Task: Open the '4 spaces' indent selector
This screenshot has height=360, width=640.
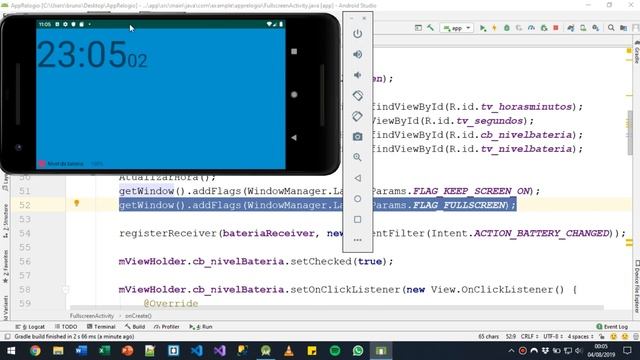Action: click(581, 337)
